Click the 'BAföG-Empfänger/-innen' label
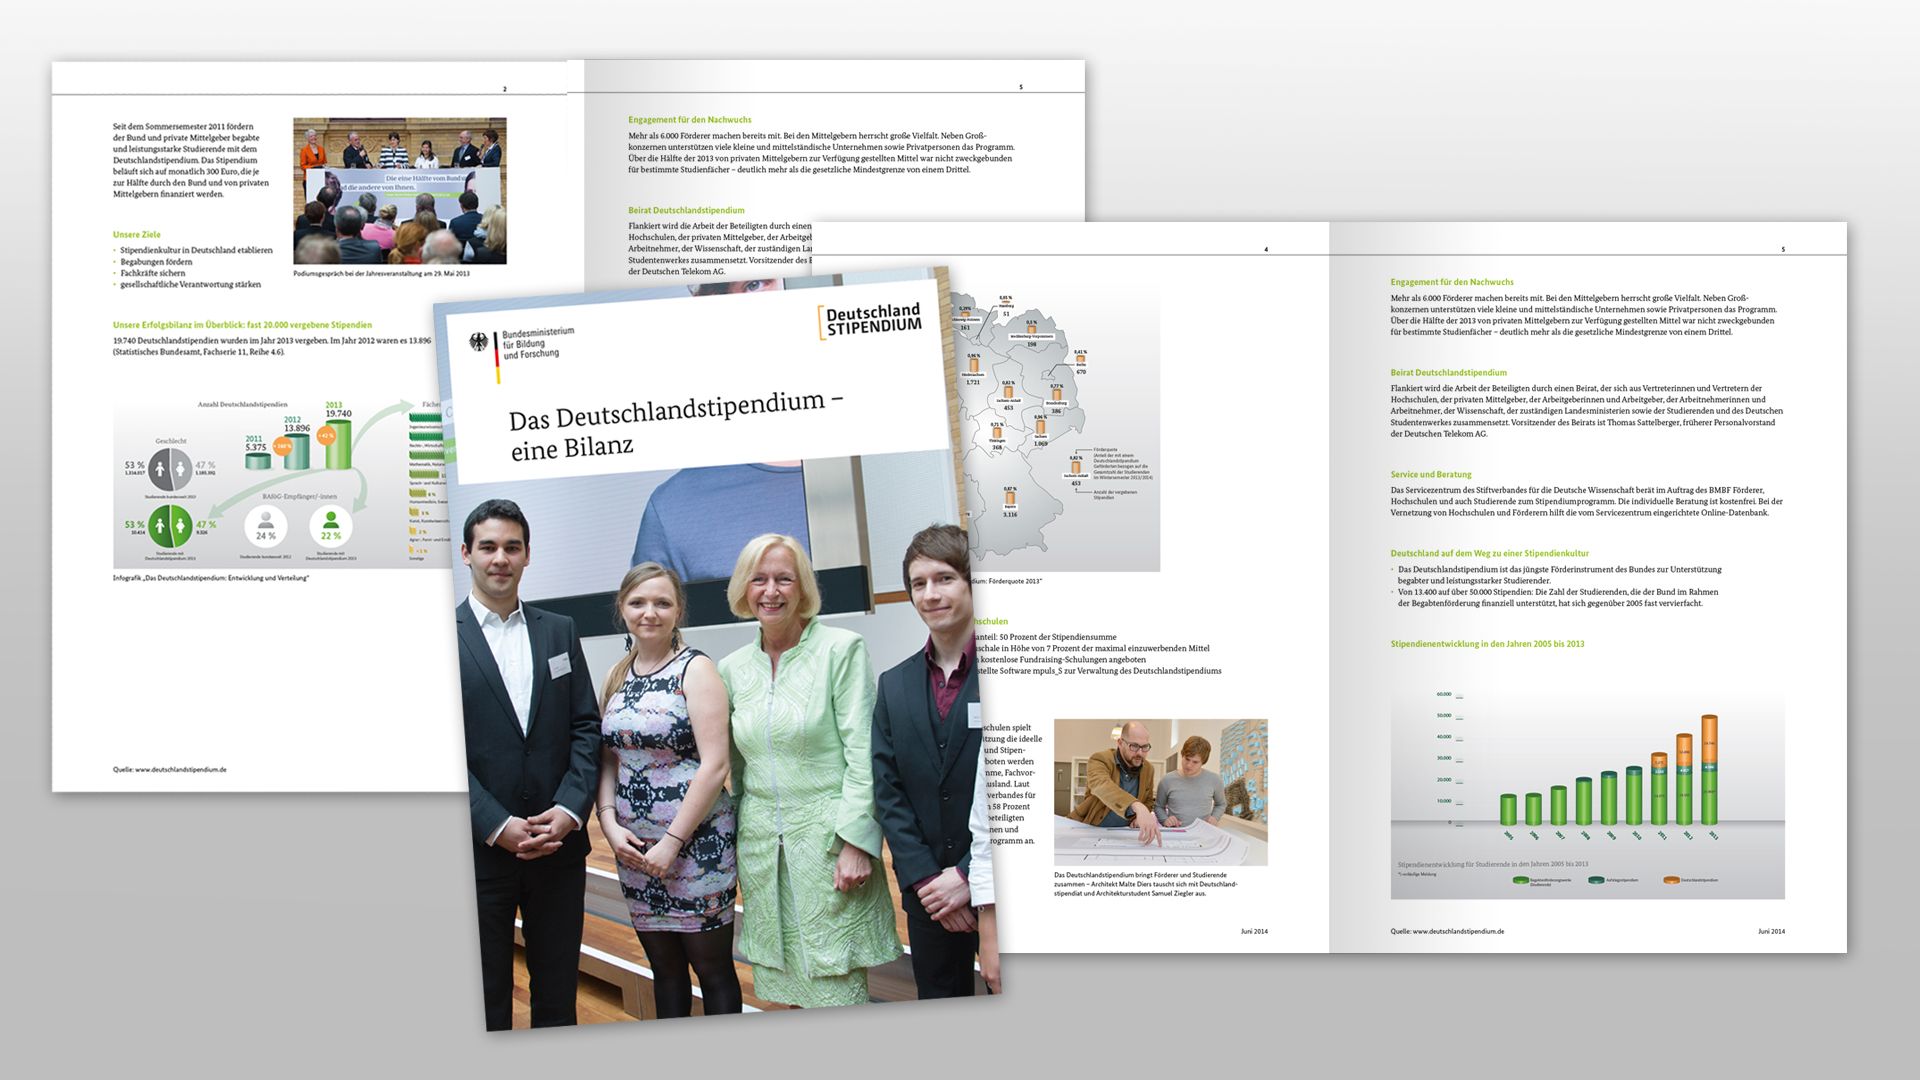 300,496
